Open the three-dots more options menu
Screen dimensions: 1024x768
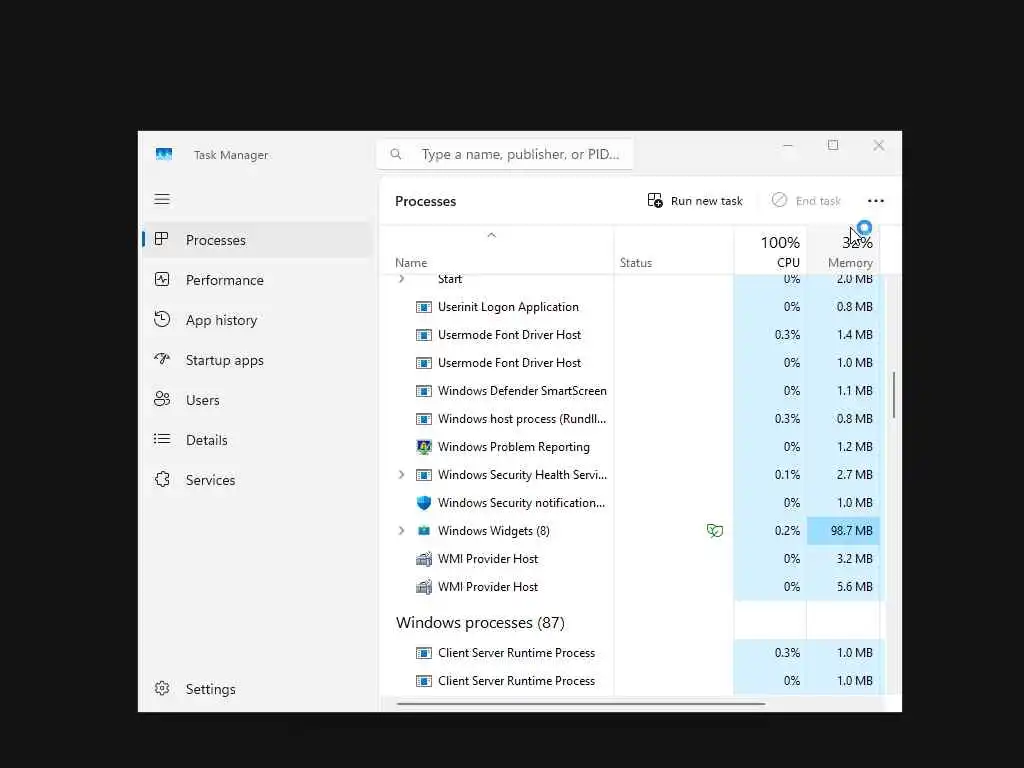click(x=876, y=200)
